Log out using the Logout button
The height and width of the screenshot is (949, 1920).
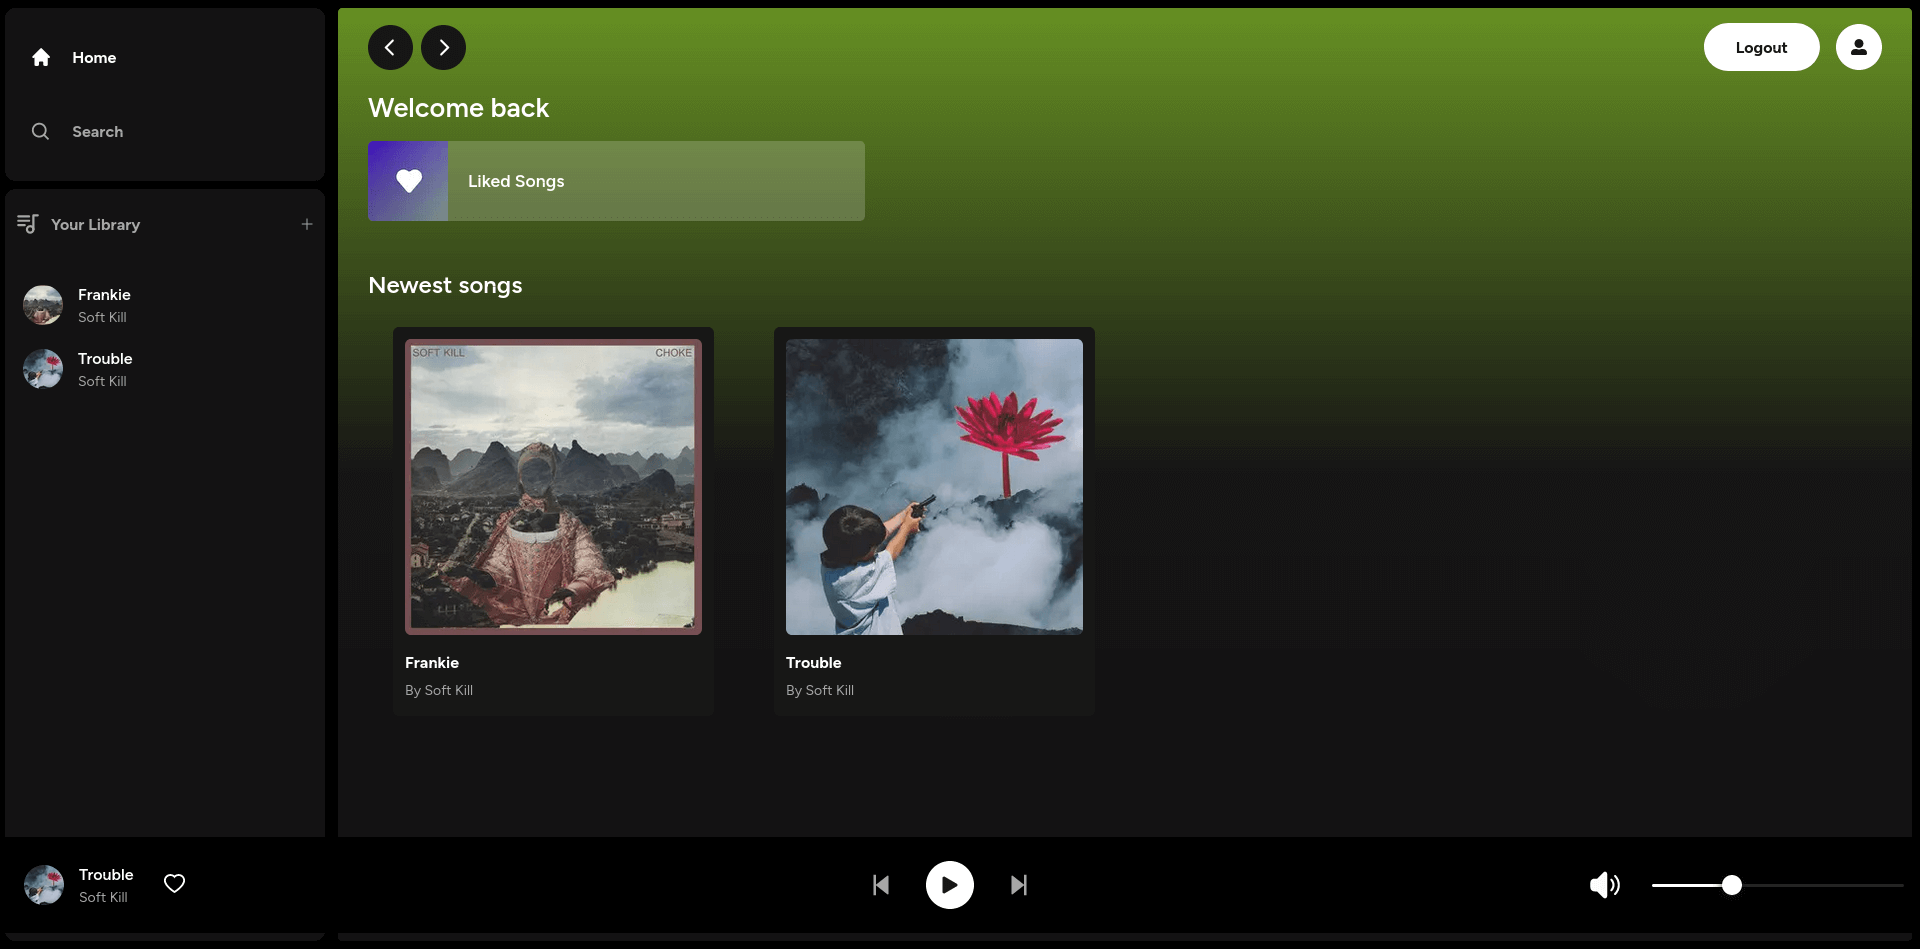coord(1761,47)
